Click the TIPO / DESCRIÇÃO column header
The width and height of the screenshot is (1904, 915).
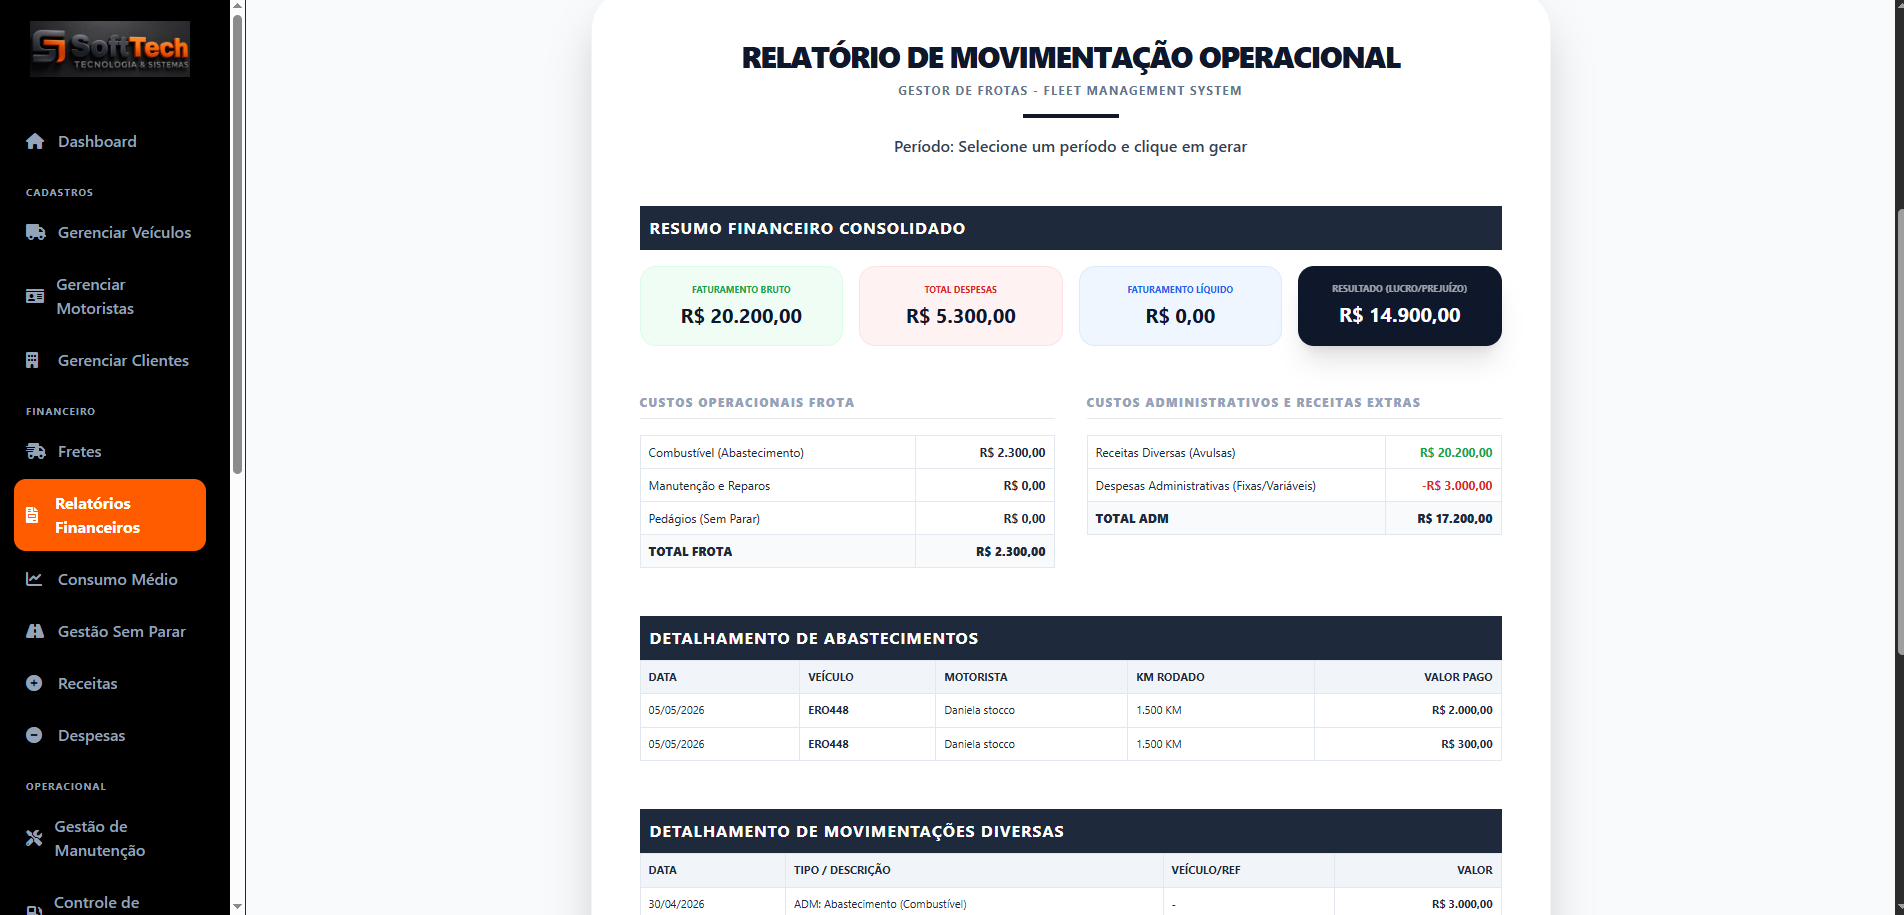coord(842,870)
